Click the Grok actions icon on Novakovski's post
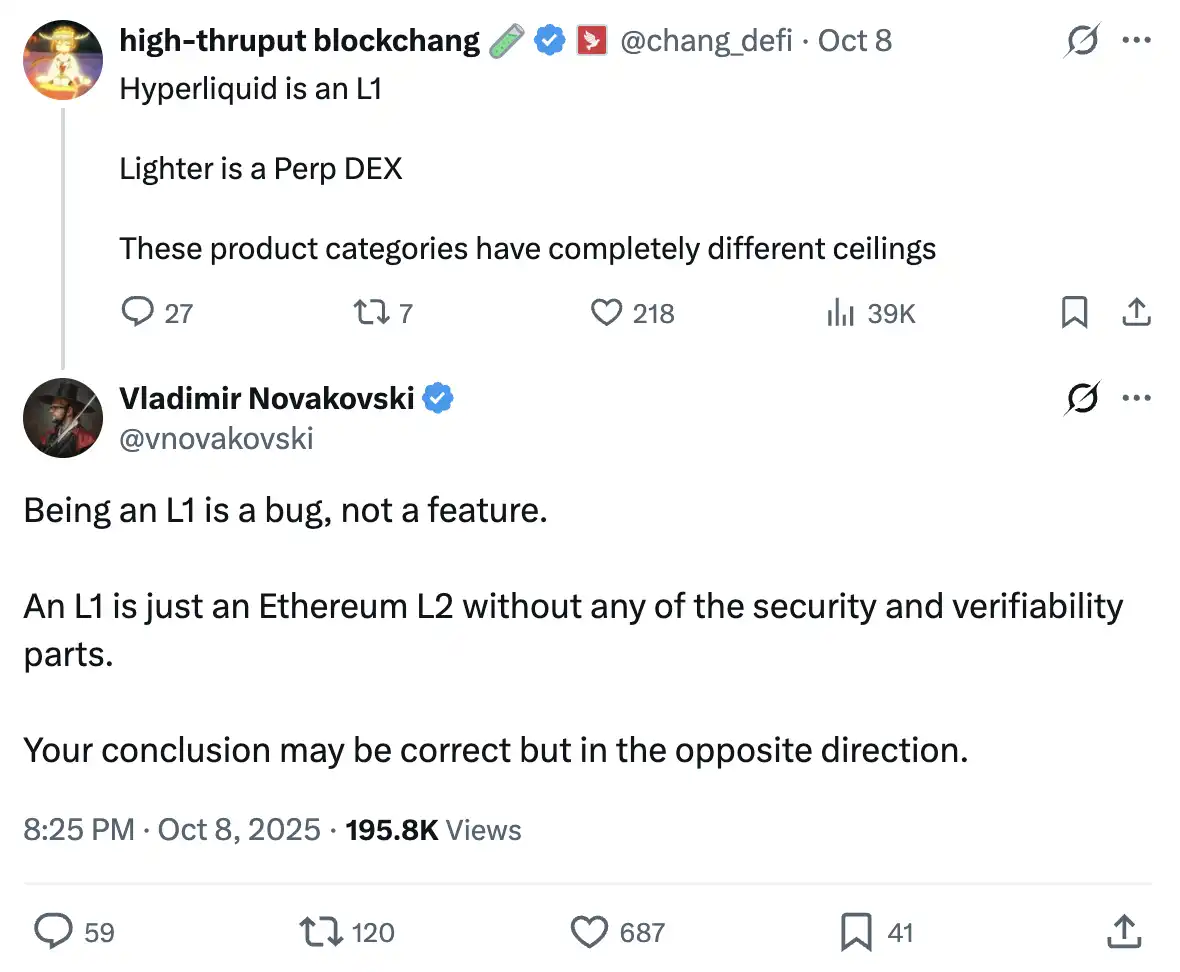1180x972 pixels. [x=1081, y=397]
